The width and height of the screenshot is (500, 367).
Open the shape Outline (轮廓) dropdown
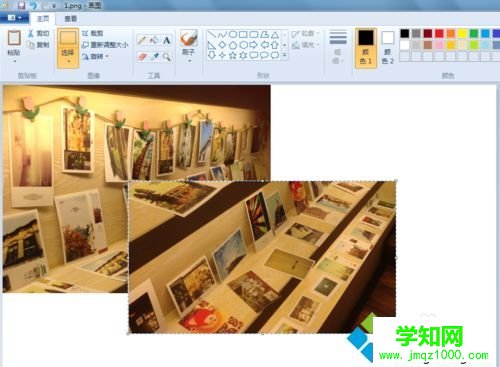tap(305, 34)
